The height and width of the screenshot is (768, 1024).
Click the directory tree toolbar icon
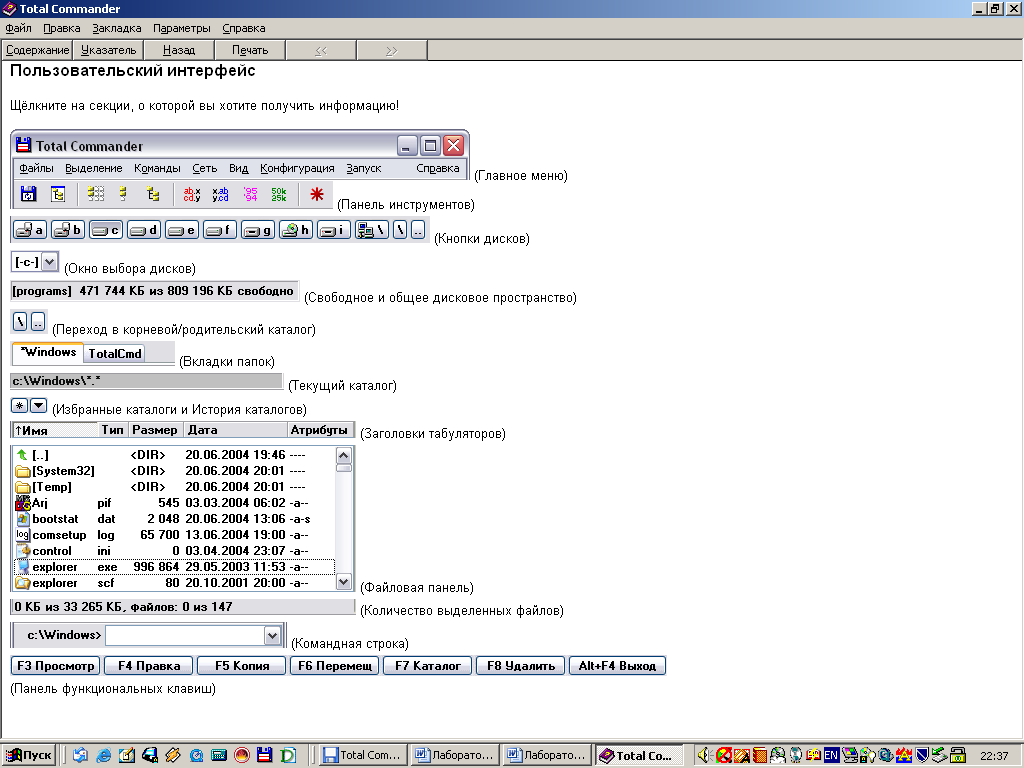58,194
